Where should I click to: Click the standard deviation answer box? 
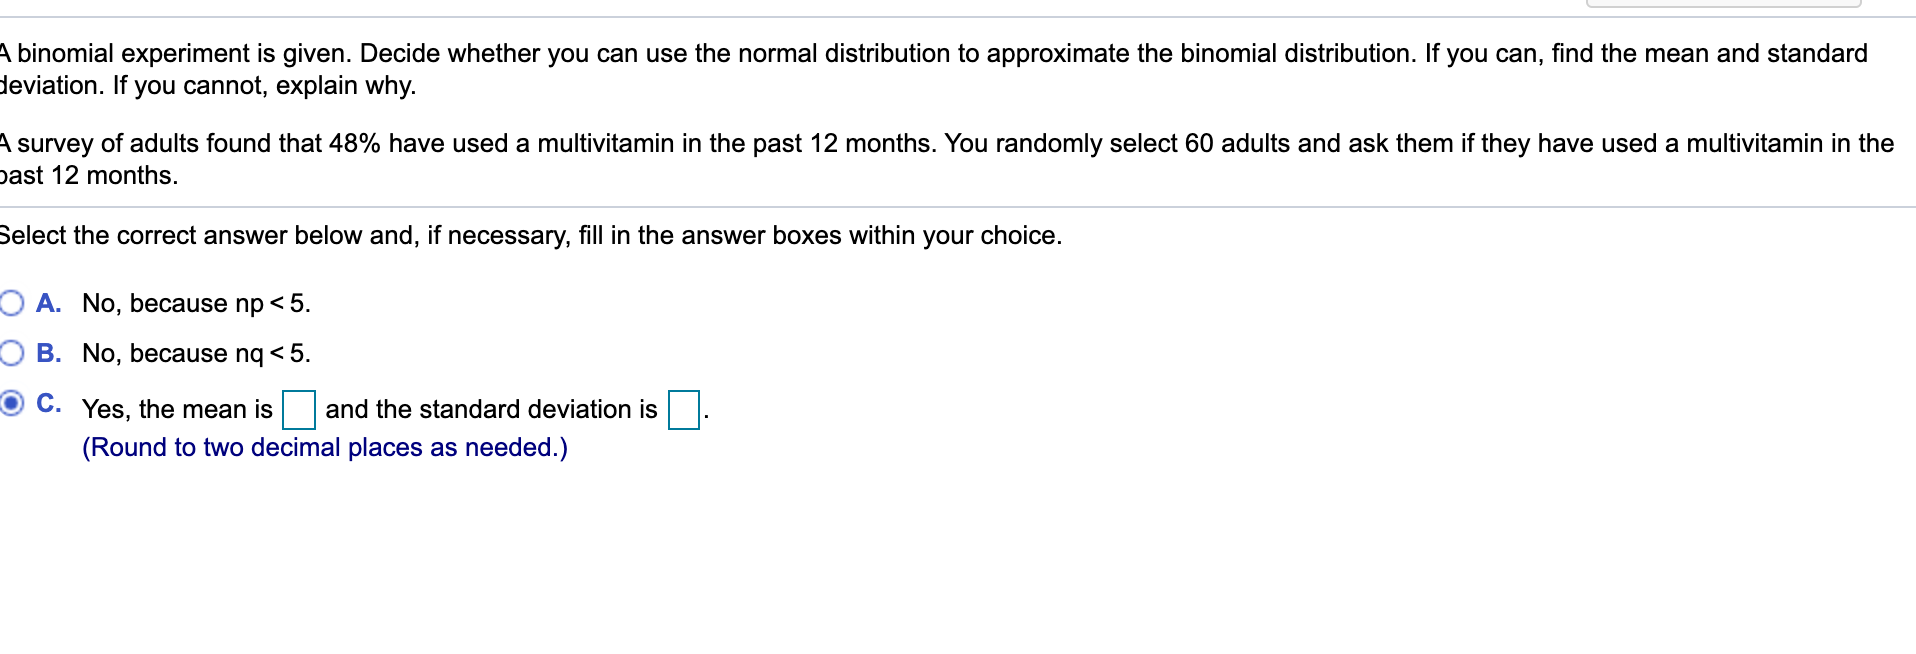(684, 409)
